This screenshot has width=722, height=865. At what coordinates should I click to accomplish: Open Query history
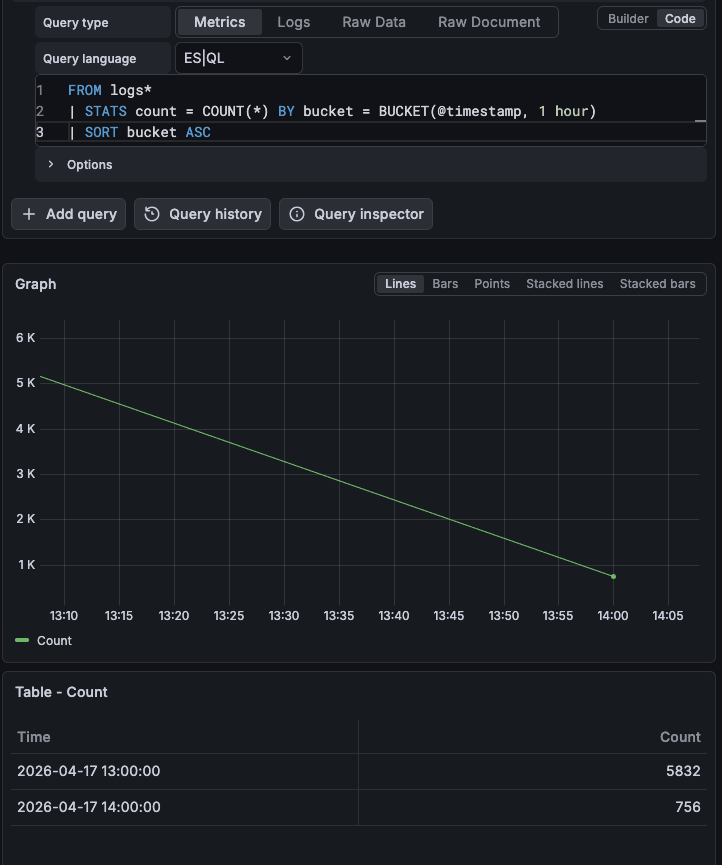[202, 214]
